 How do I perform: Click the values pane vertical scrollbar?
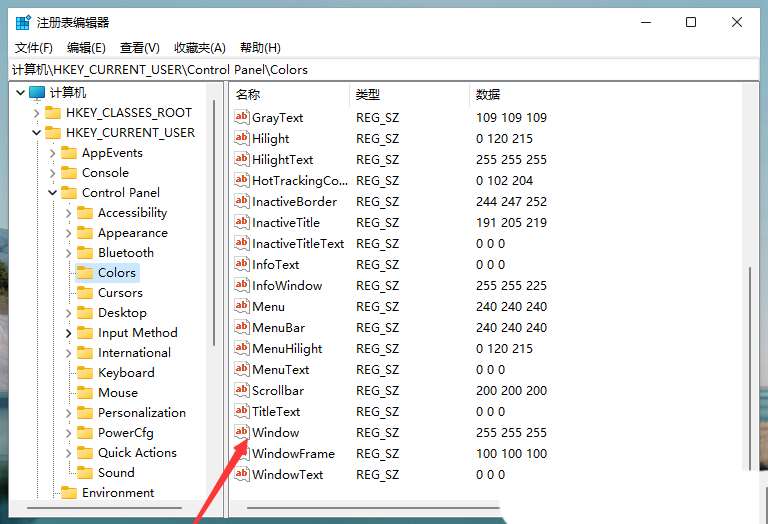tap(749, 367)
